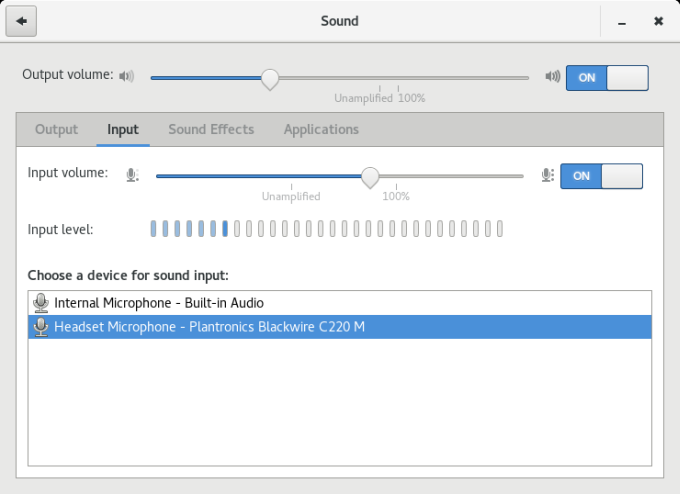Screen dimensions: 680x494
Task: Switch to the Output tab
Action: pyautogui.click(x=56, y=129)
